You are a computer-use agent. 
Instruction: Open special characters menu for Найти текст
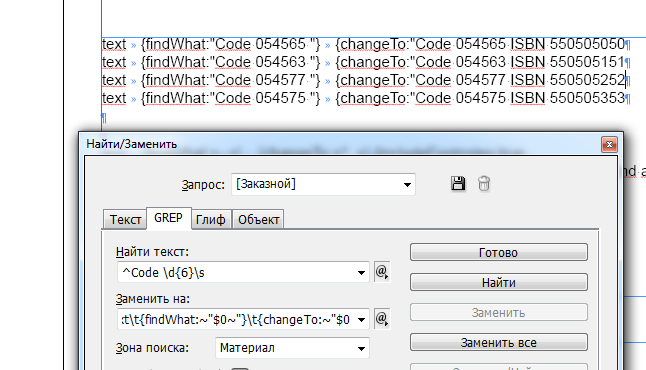click(382, 272)
